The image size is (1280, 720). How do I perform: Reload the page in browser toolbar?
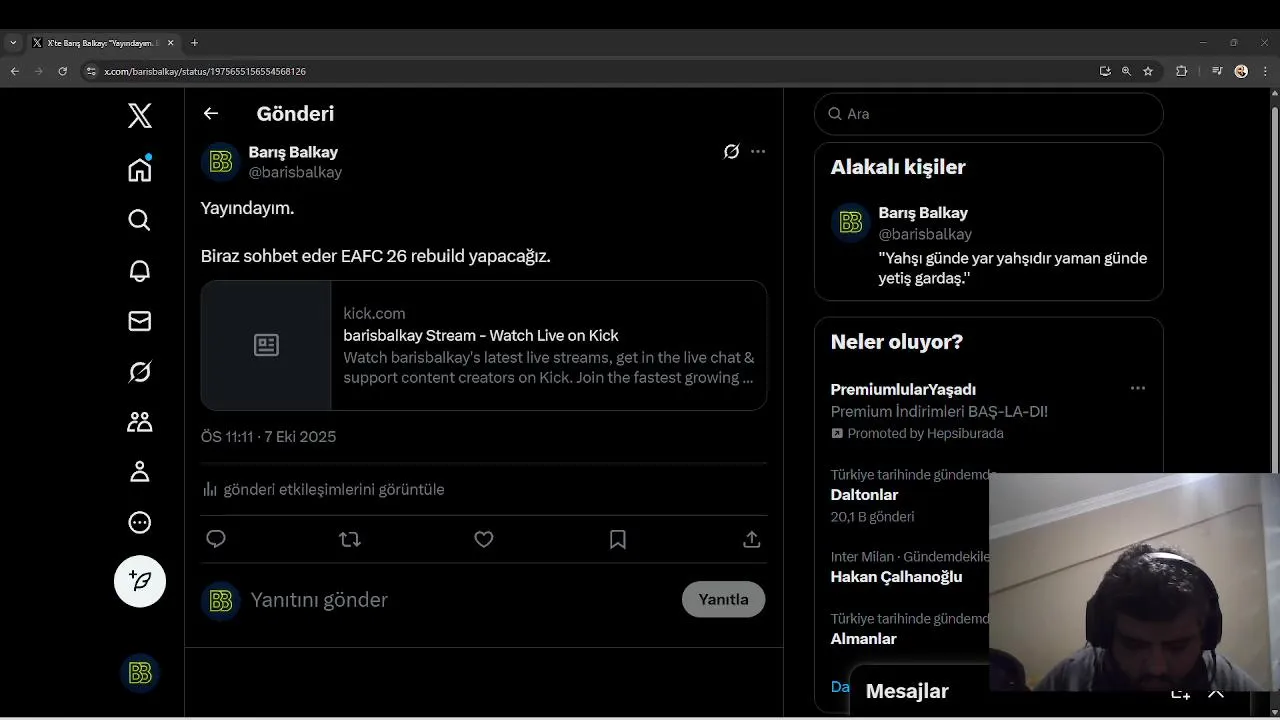pos(62,71)
